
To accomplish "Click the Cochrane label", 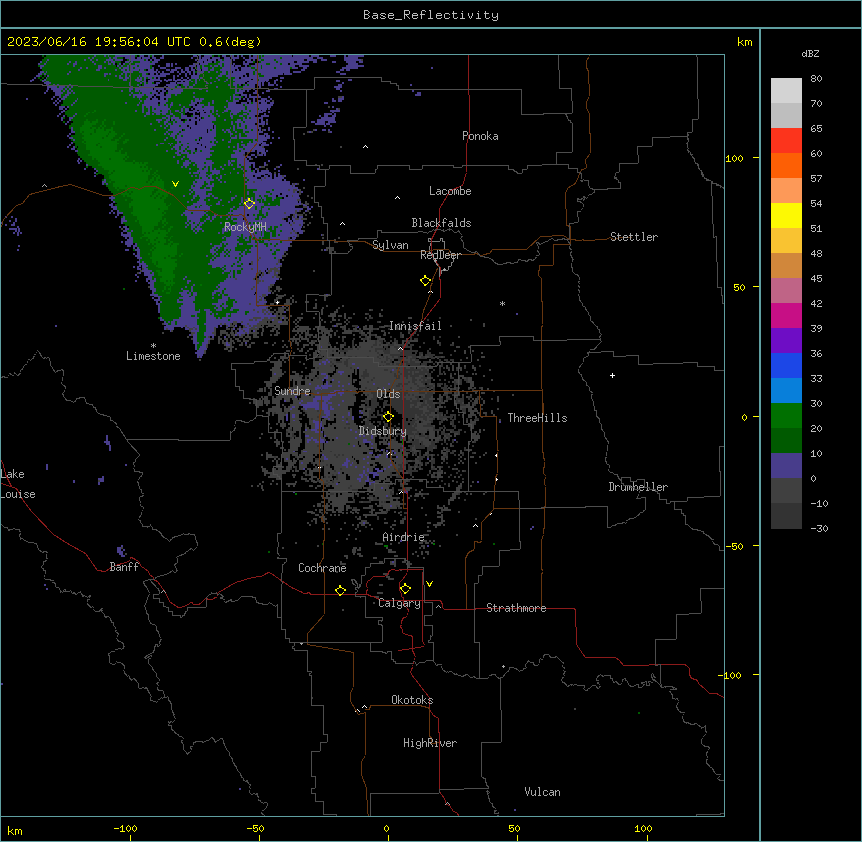I will pos(322,568).
